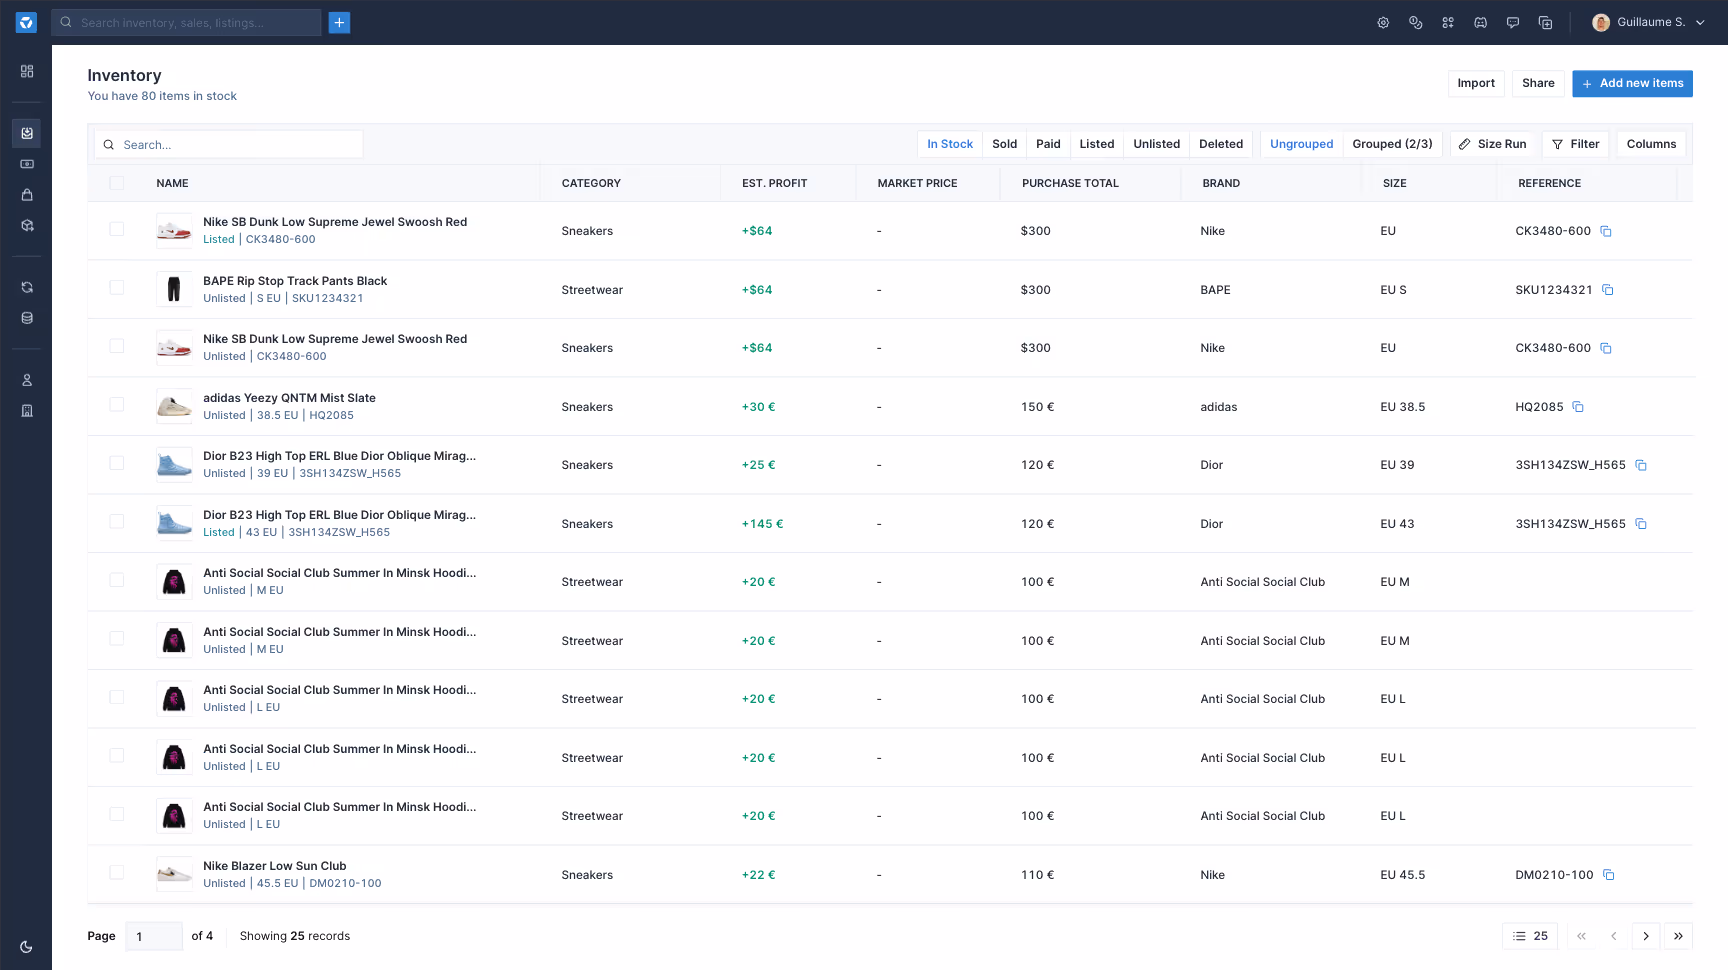Screen dimensions: 1728x970
Task: Toggle dark mode moon icon
Action: [26, 947]
